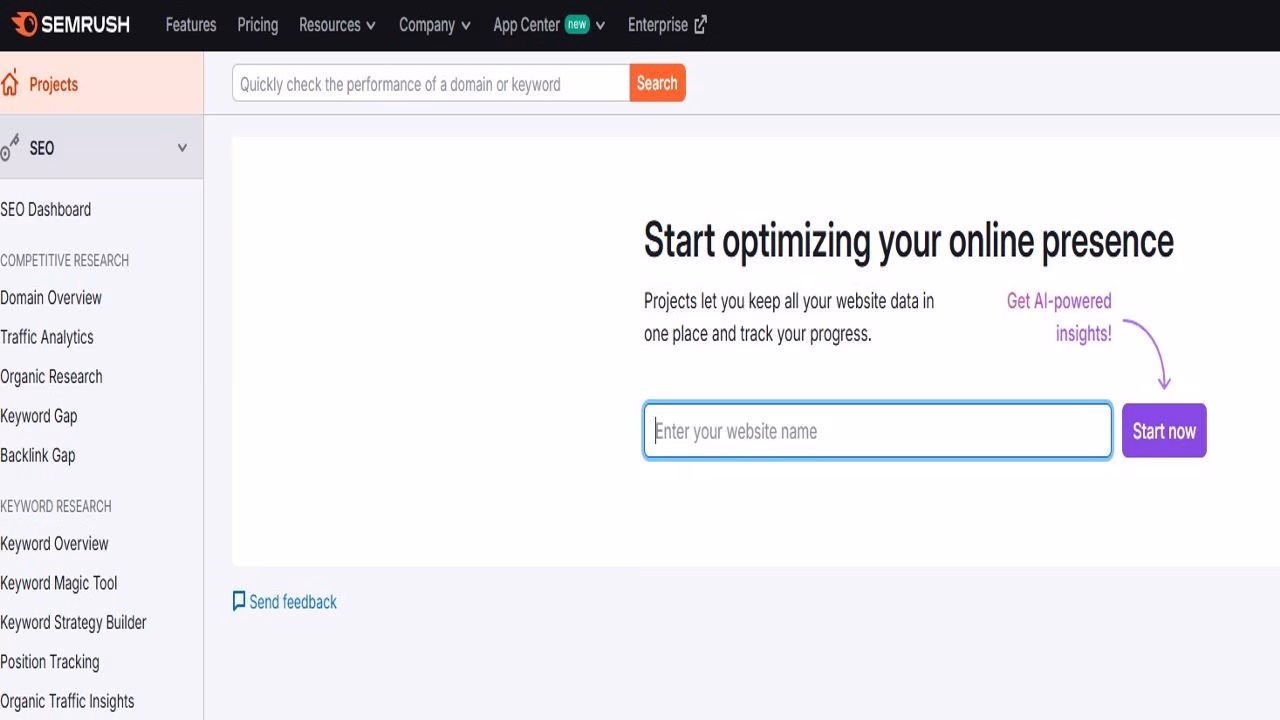The image size is (1280, 720).
Task: Click the Semrush logo
Action: coord(72,24)
